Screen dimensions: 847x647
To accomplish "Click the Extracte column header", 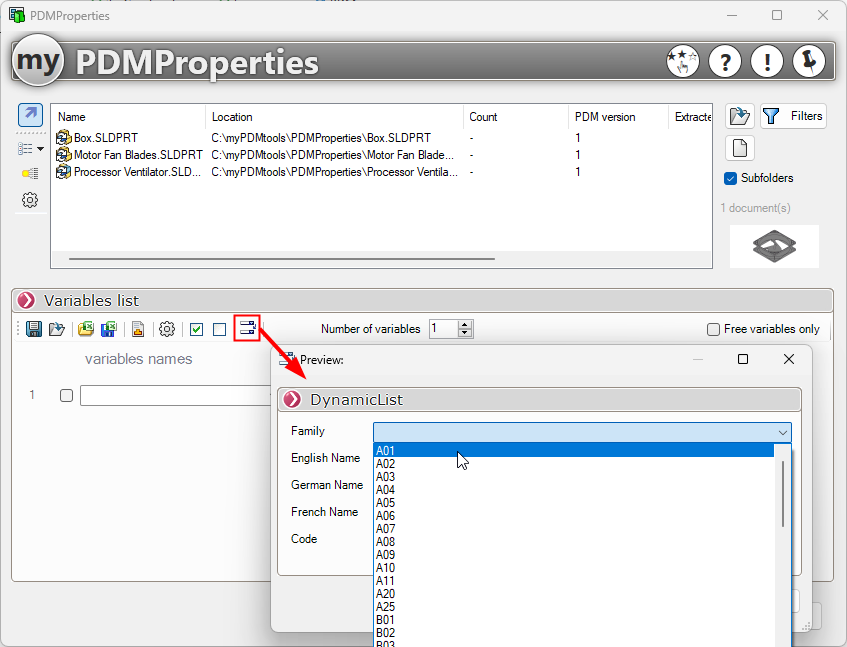I will 690,117.
